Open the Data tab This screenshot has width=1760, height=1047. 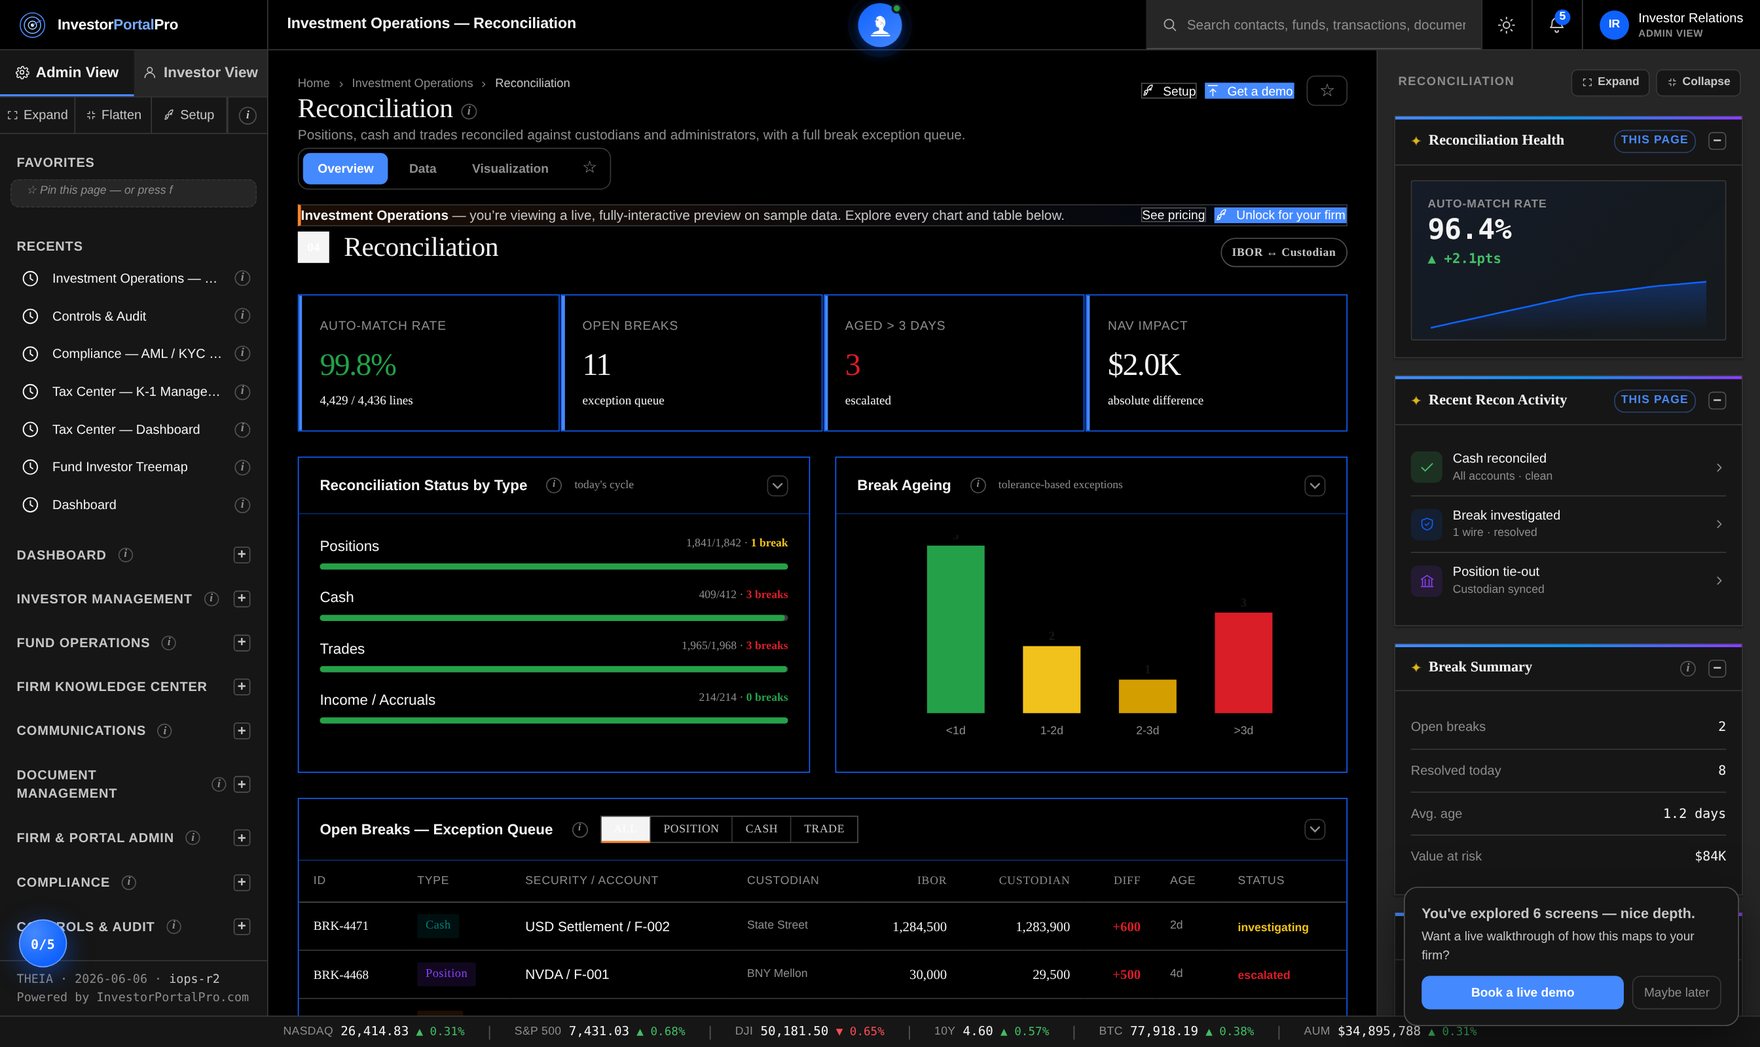coord(422,169)
